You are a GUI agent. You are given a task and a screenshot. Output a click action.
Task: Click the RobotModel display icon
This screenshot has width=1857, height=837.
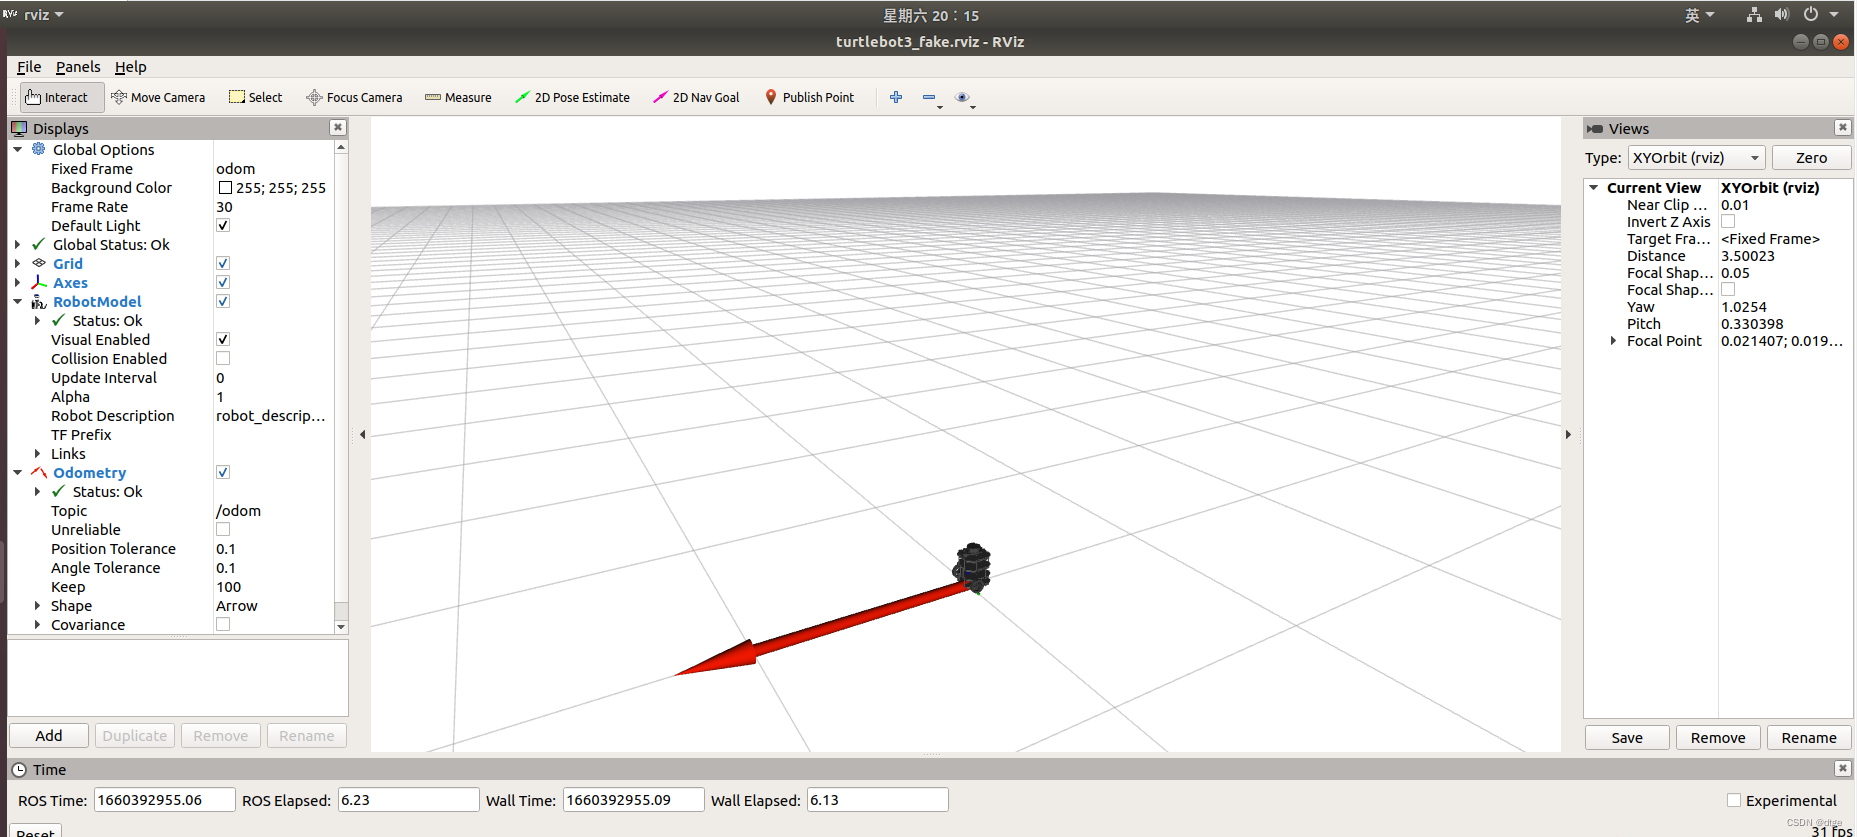[39, 301]
